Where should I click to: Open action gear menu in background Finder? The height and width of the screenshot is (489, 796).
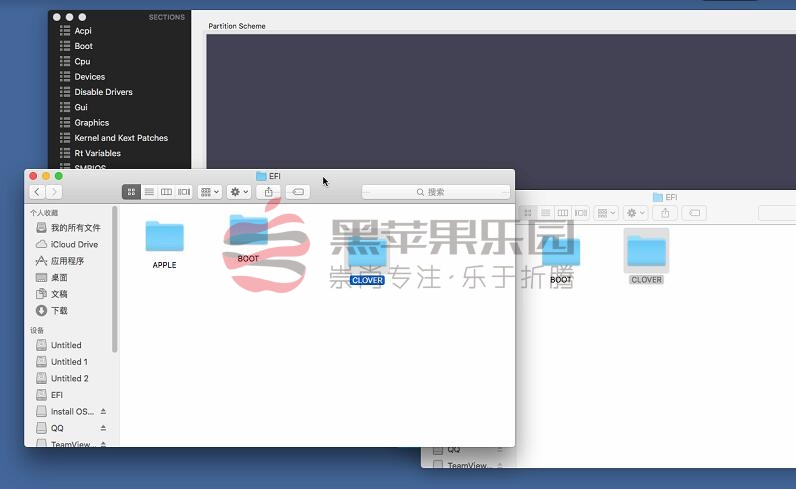(635, 213)
